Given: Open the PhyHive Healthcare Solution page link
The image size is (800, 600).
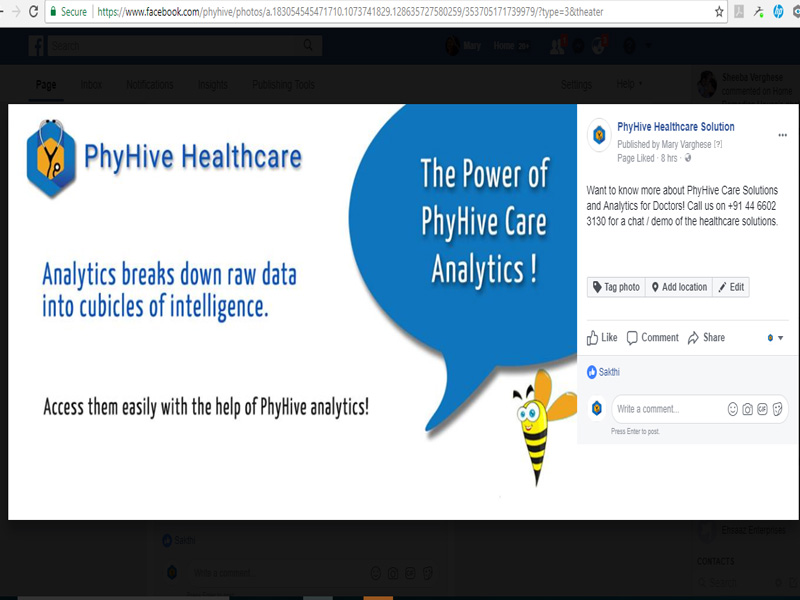Looking at the screenshot, I should 676,127.
